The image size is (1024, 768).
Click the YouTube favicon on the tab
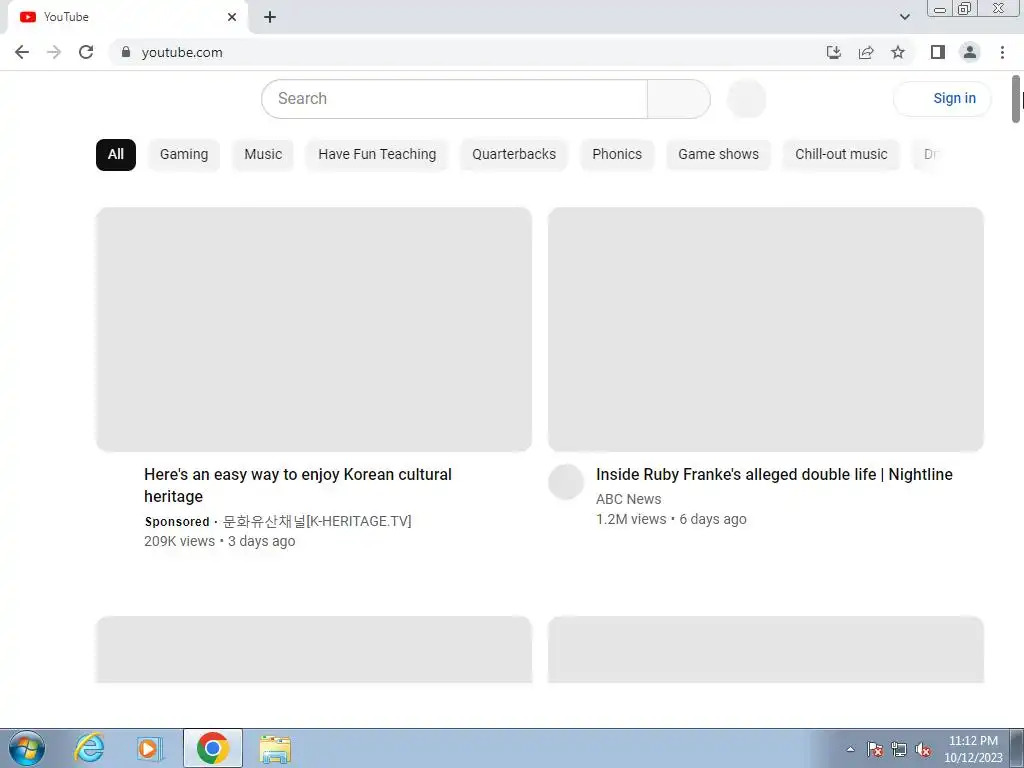click(x=27, y=17)
